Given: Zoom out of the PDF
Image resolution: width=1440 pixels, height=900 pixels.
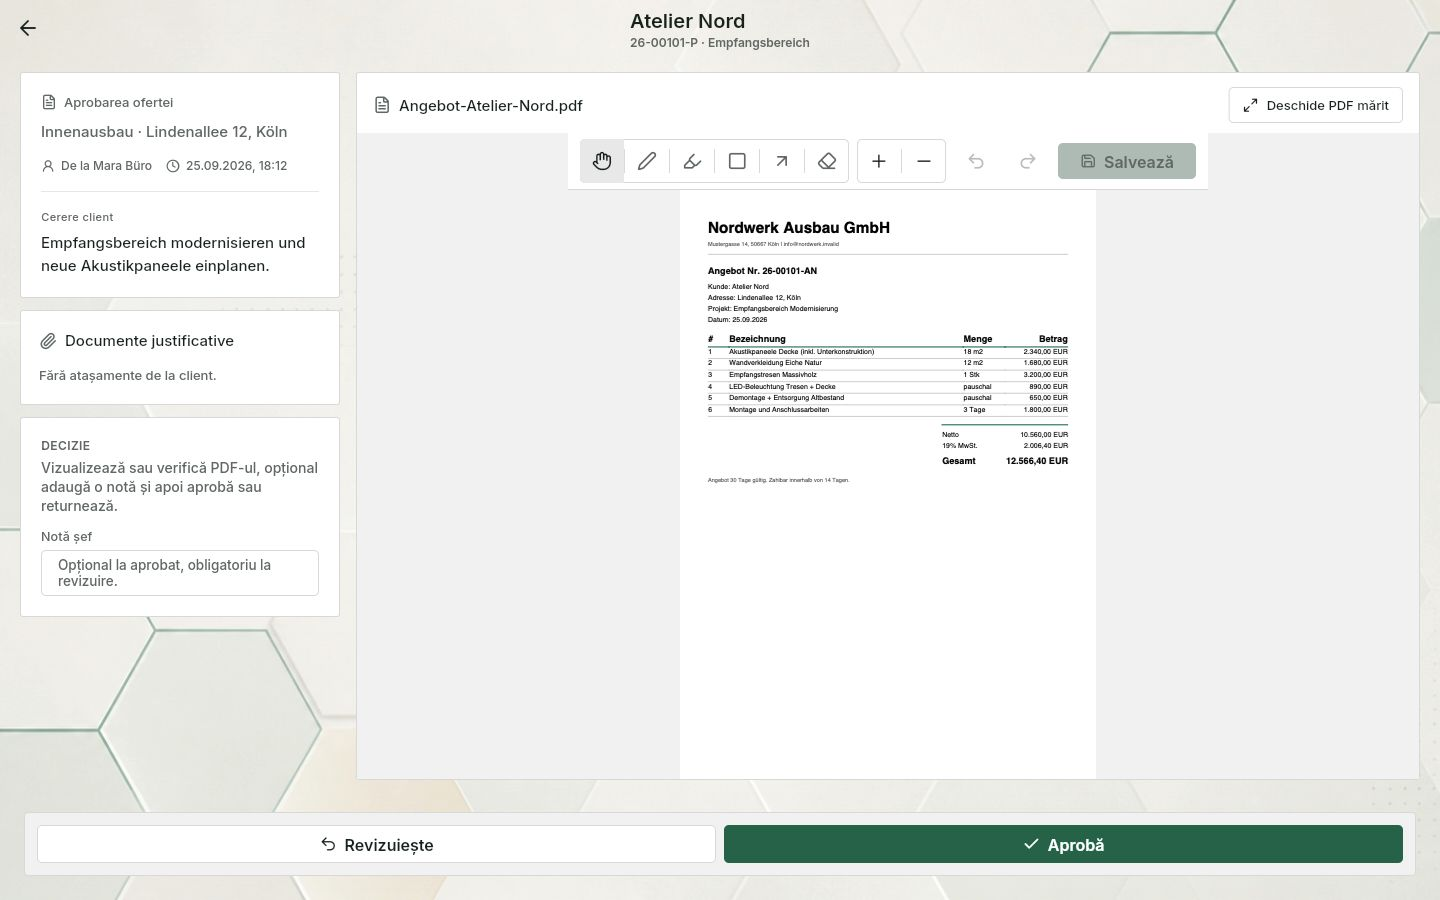Looking at the screenshot, I should (x=924, y=161).
